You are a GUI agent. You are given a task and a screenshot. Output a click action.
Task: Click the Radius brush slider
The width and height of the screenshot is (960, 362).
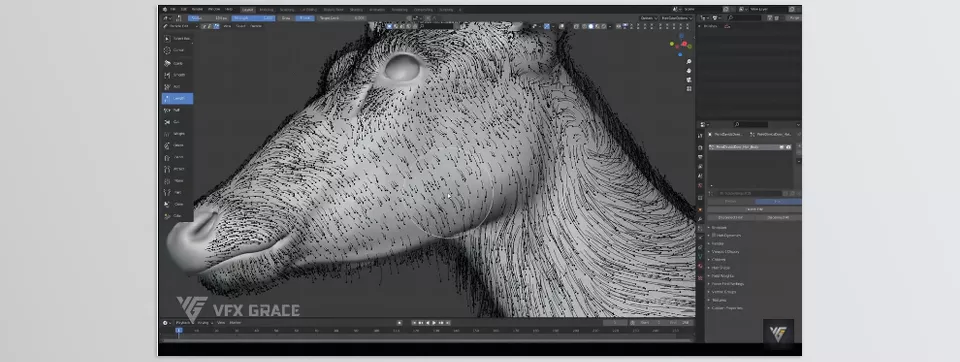tap(209, 18)
